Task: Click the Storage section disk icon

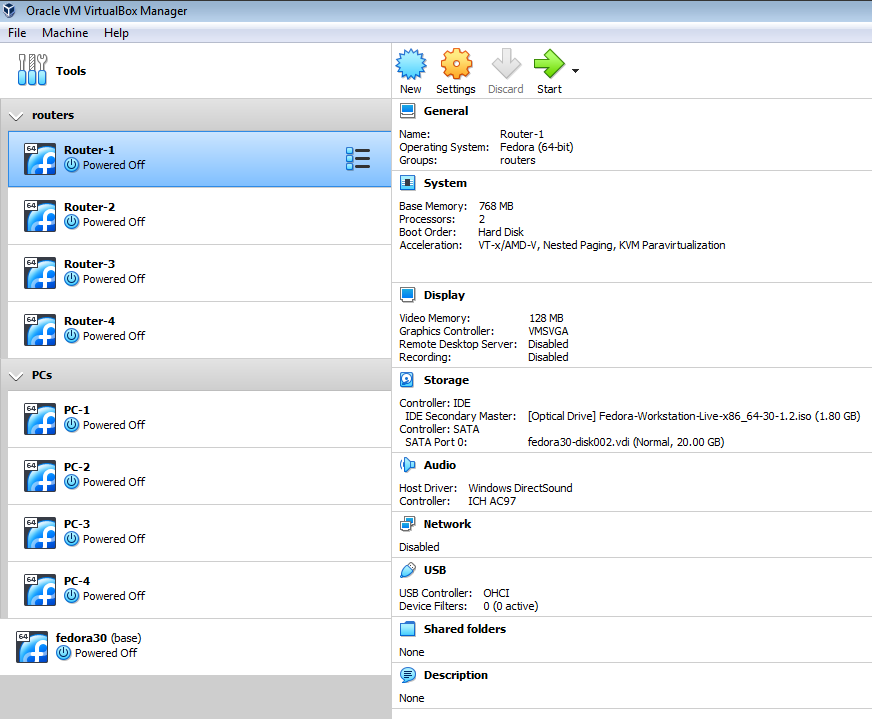Action: (x=407, y=380)
